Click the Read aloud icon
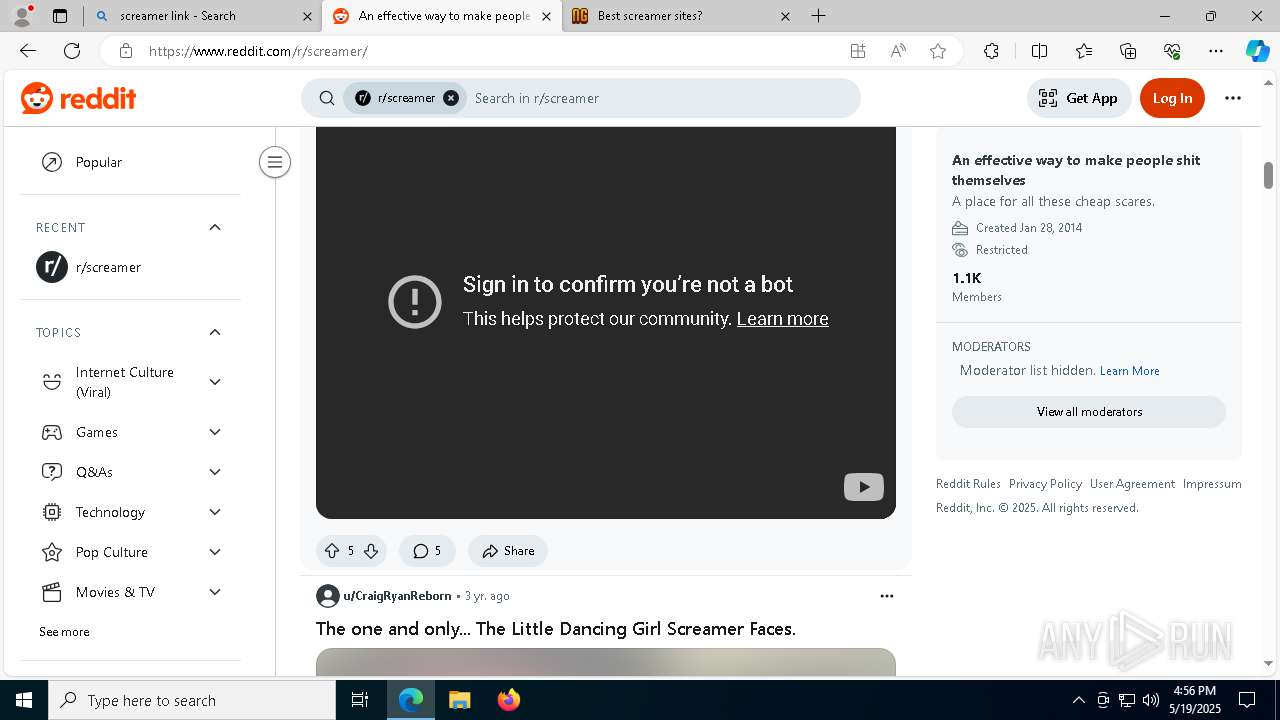The width and height of the screenshot is (1280, 720). click(x=897, y=51)
